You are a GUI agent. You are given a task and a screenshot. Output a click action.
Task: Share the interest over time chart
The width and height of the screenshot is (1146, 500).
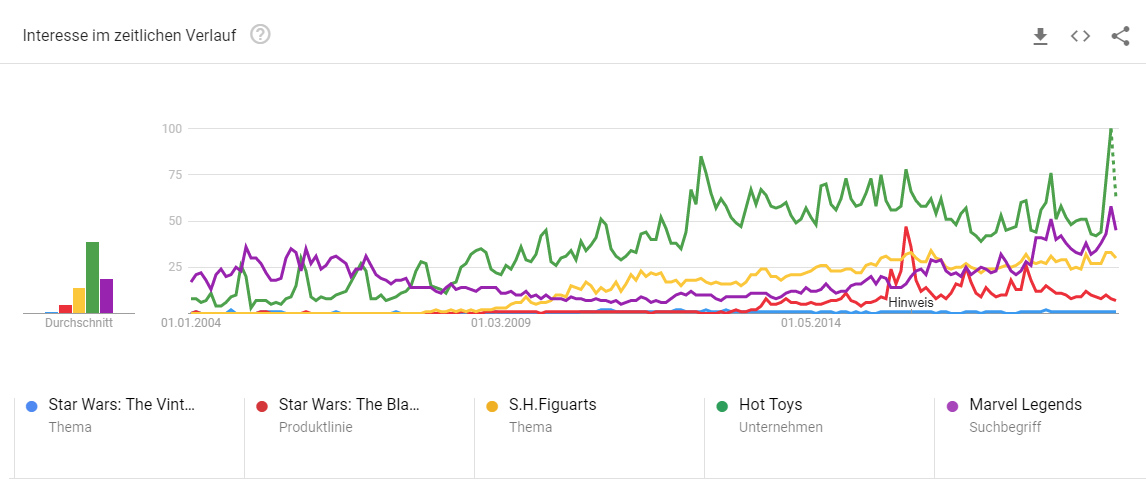coord(1120,36)
